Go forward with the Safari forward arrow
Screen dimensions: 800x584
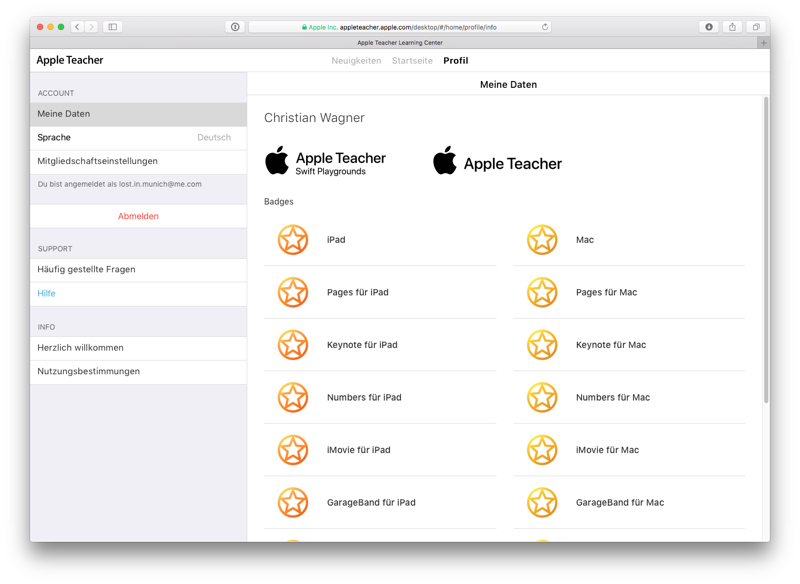tap(91, 27)
